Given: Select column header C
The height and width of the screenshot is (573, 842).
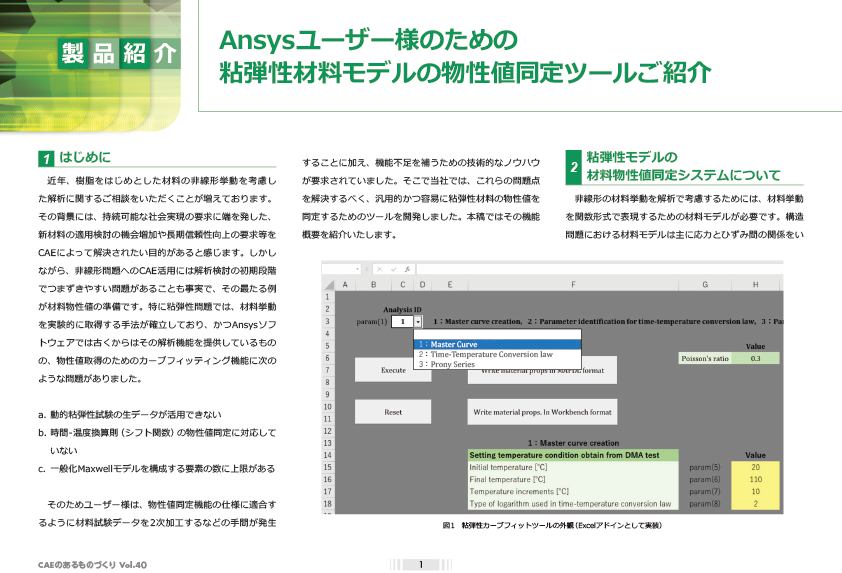Looking at the screenshot, I should pyautogui.click(x=403, y=285).
